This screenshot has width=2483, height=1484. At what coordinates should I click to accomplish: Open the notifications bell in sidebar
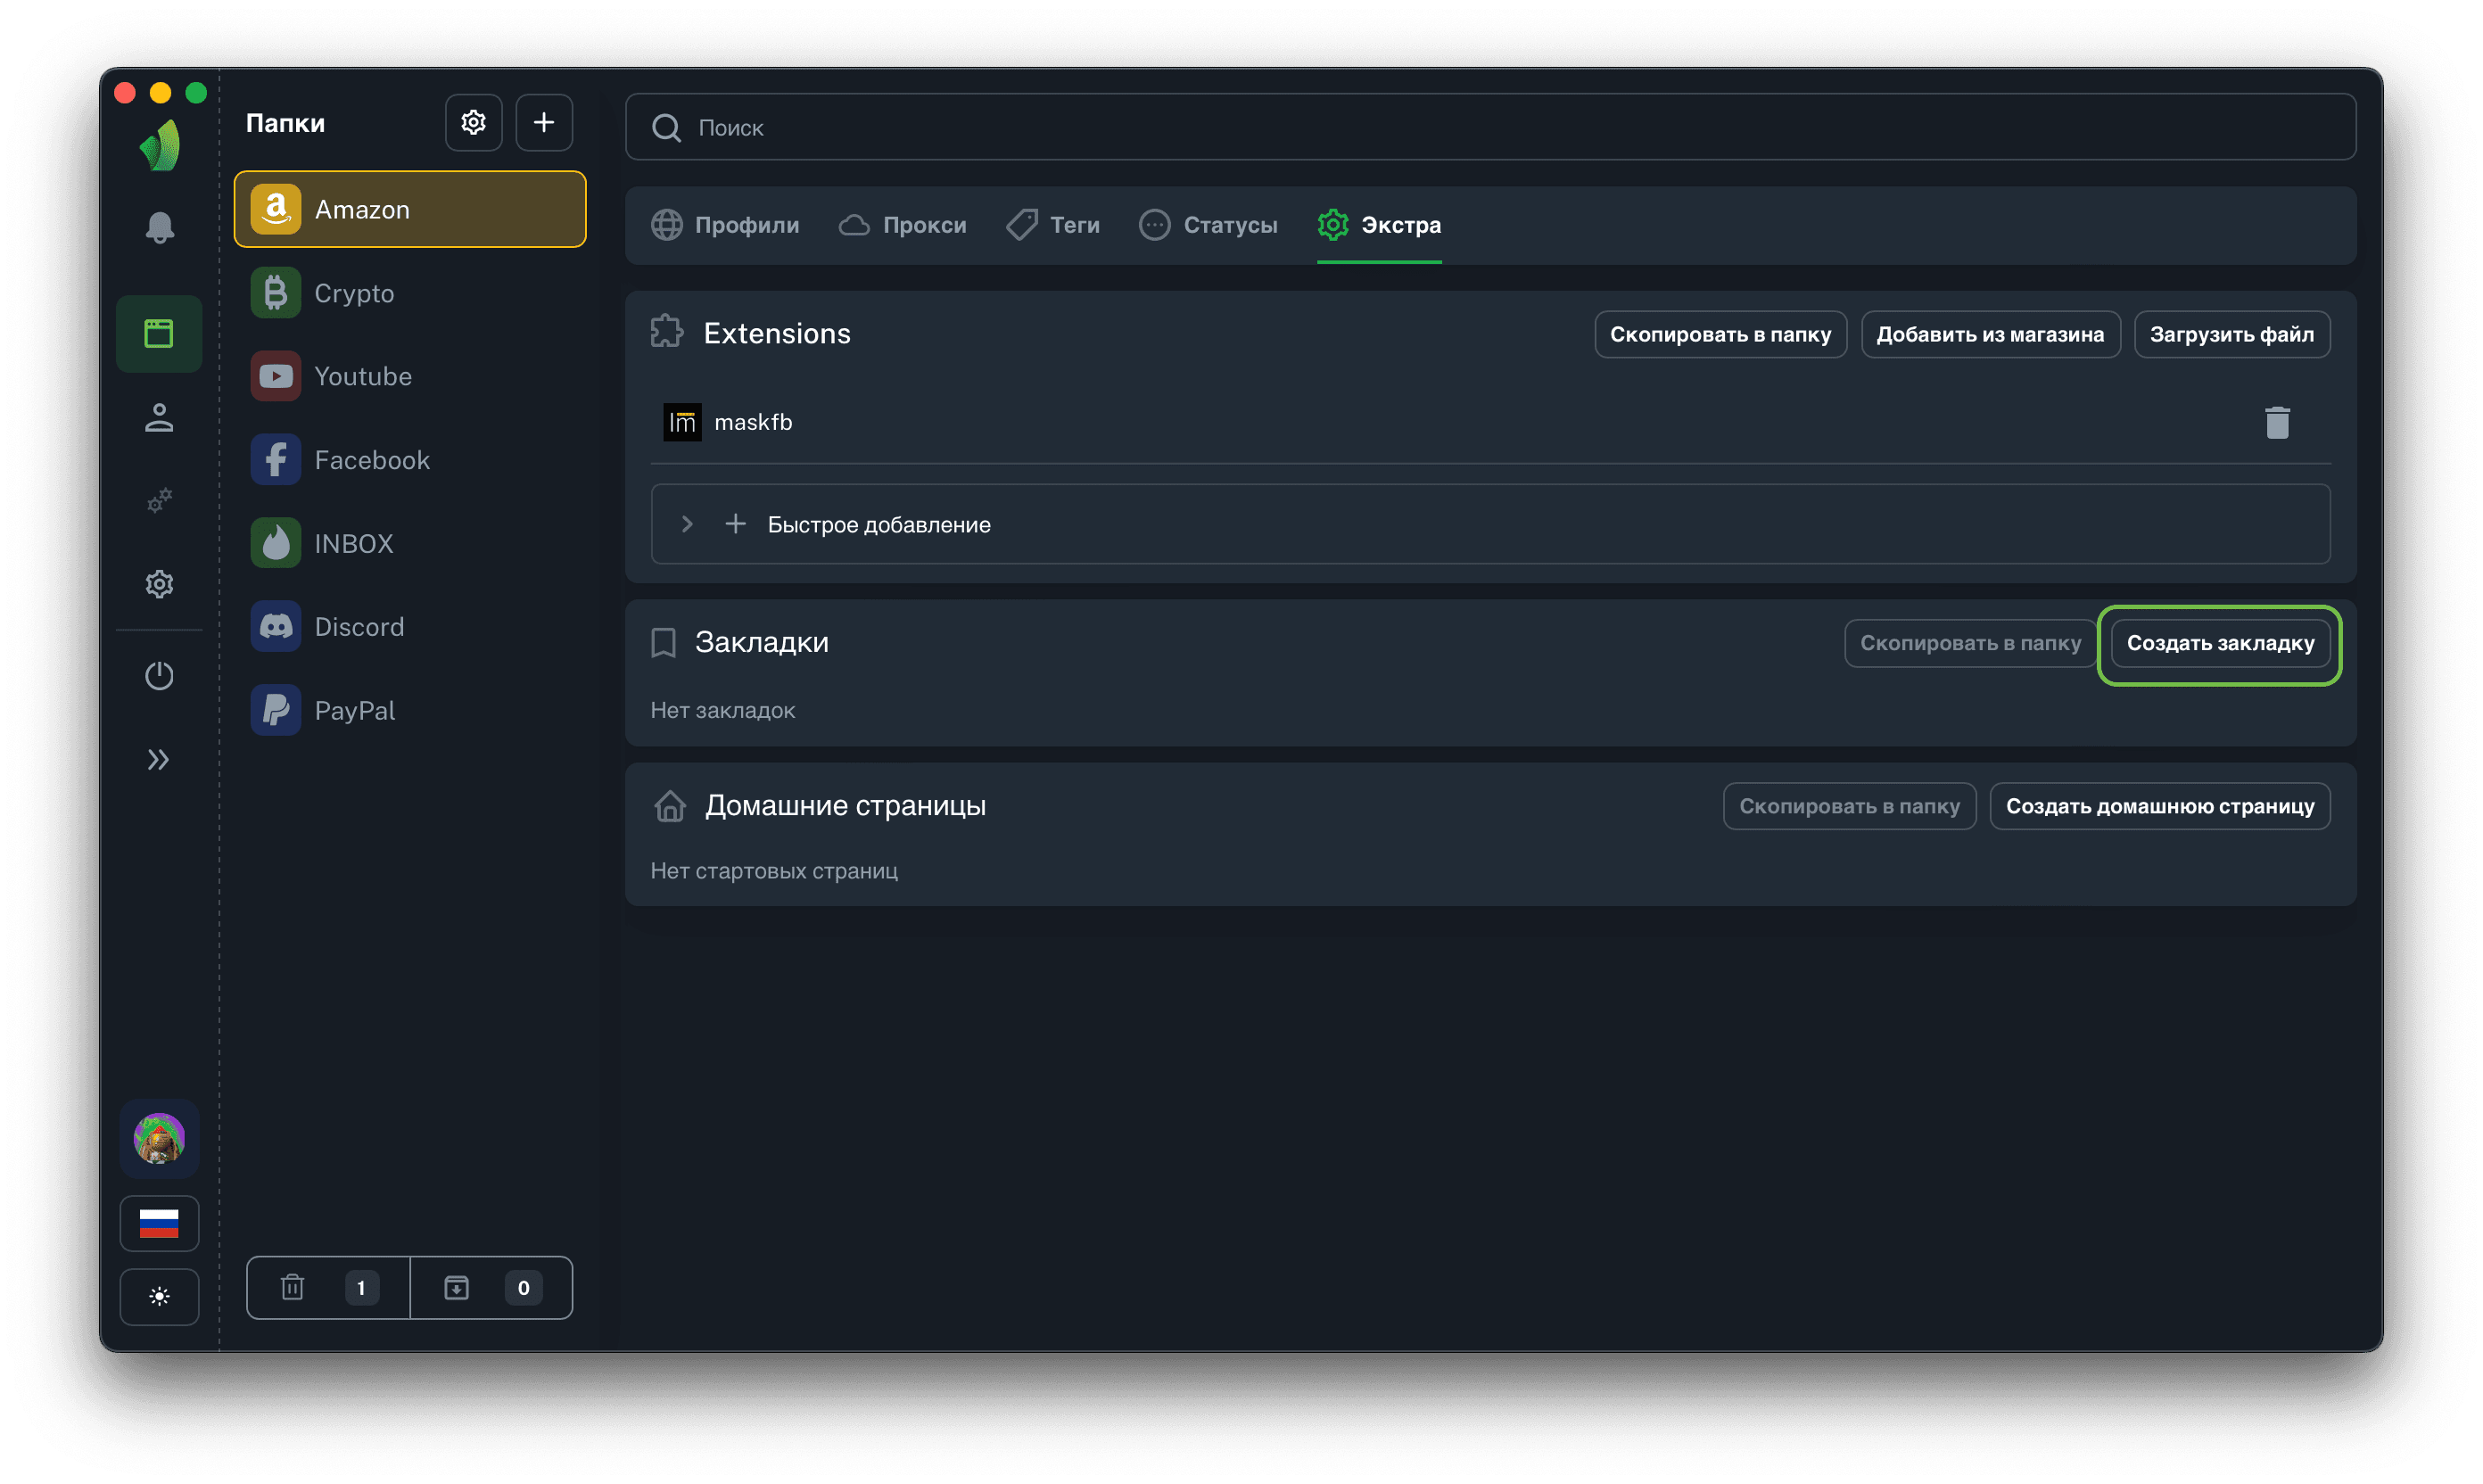coord(159,228)
